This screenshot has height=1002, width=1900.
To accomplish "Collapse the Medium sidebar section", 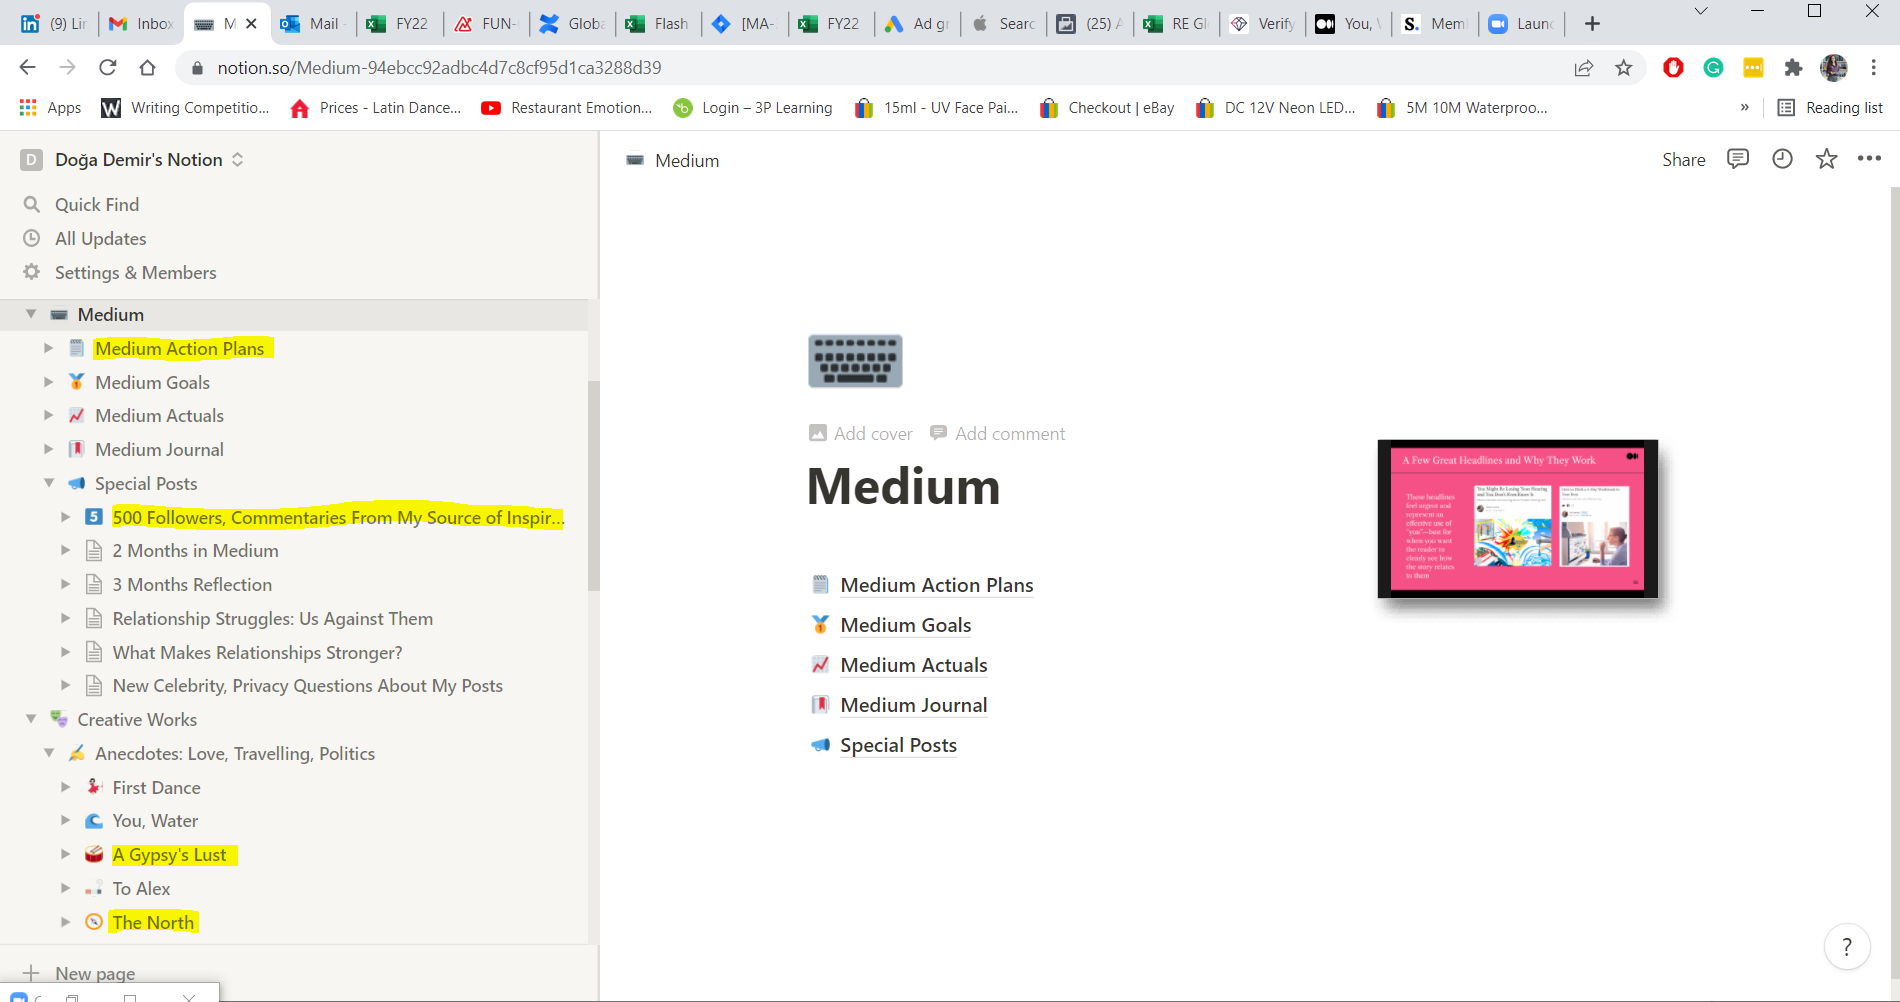I will tap(31, 314).
